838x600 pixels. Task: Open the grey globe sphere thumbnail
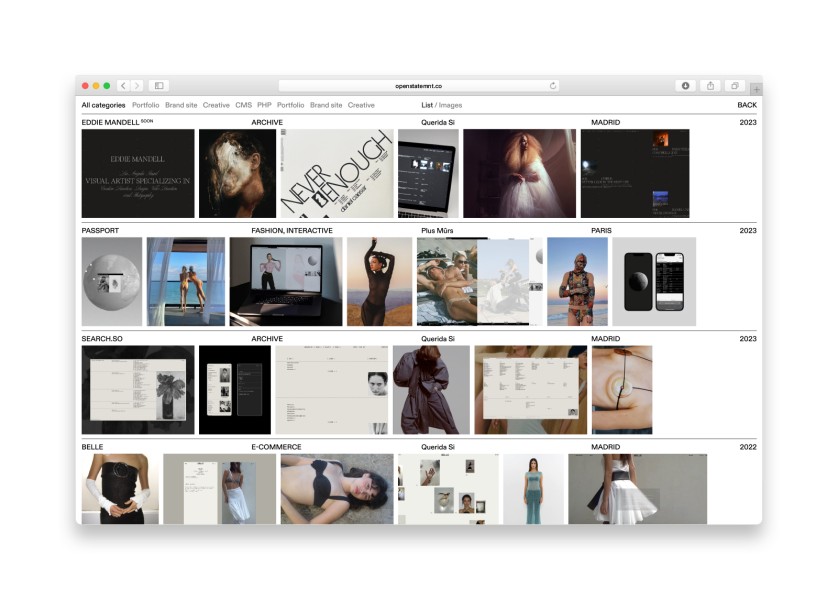tap(112, 282)
